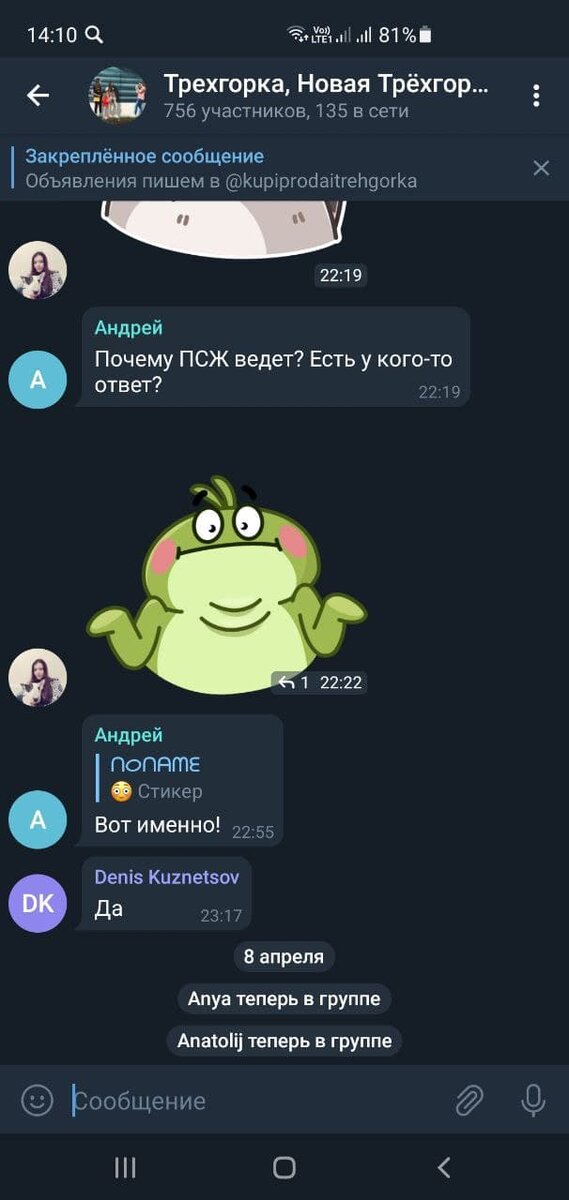Viewport: 569px width, 1200px height.
Task: Tap Denis Kuznetsov sender name
Action: coord(167,877)
